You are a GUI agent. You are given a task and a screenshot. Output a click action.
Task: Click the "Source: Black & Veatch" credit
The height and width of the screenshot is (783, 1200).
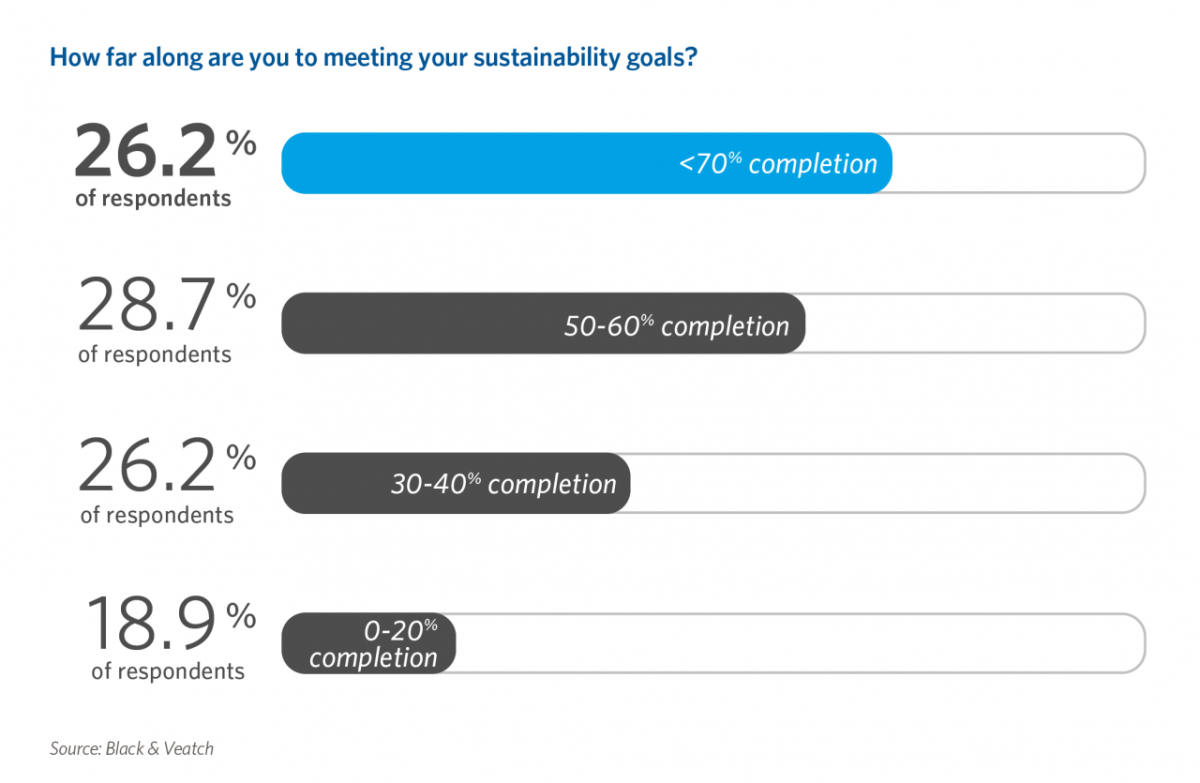coord(132,748)
